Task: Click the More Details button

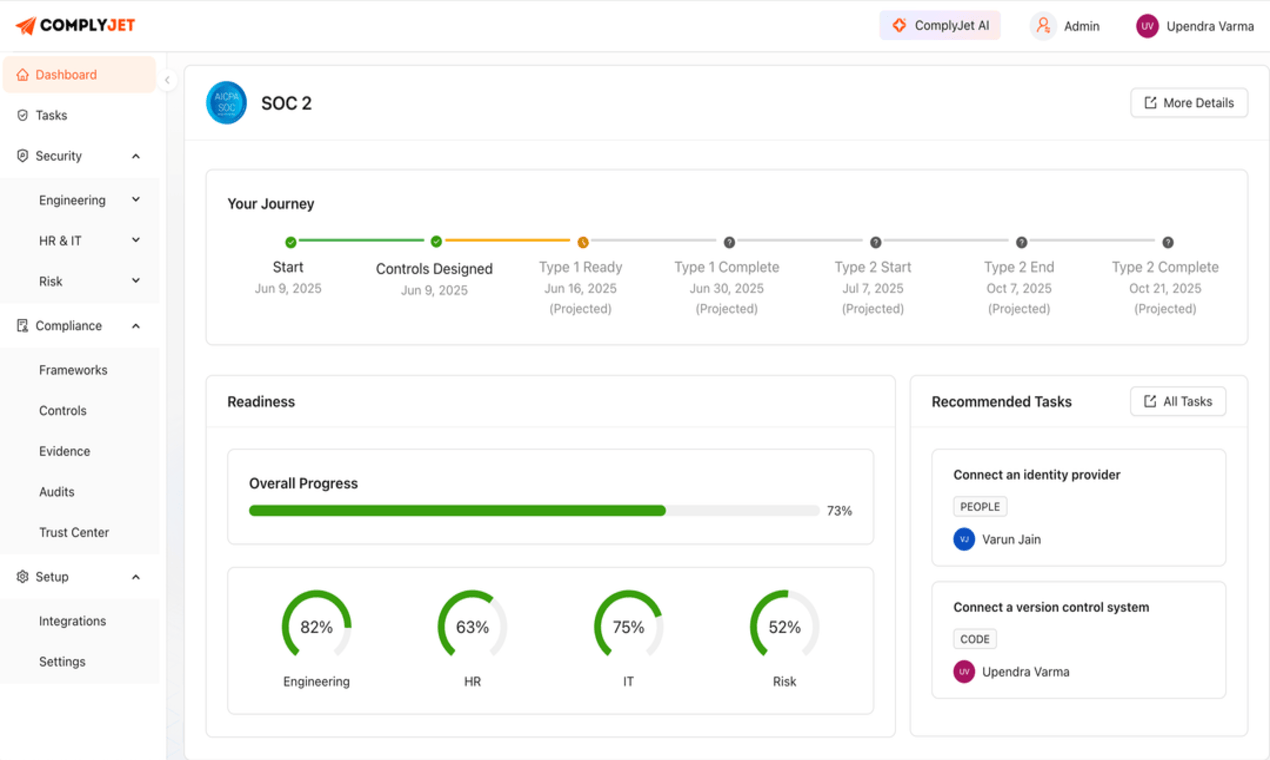Action: 1189,103
